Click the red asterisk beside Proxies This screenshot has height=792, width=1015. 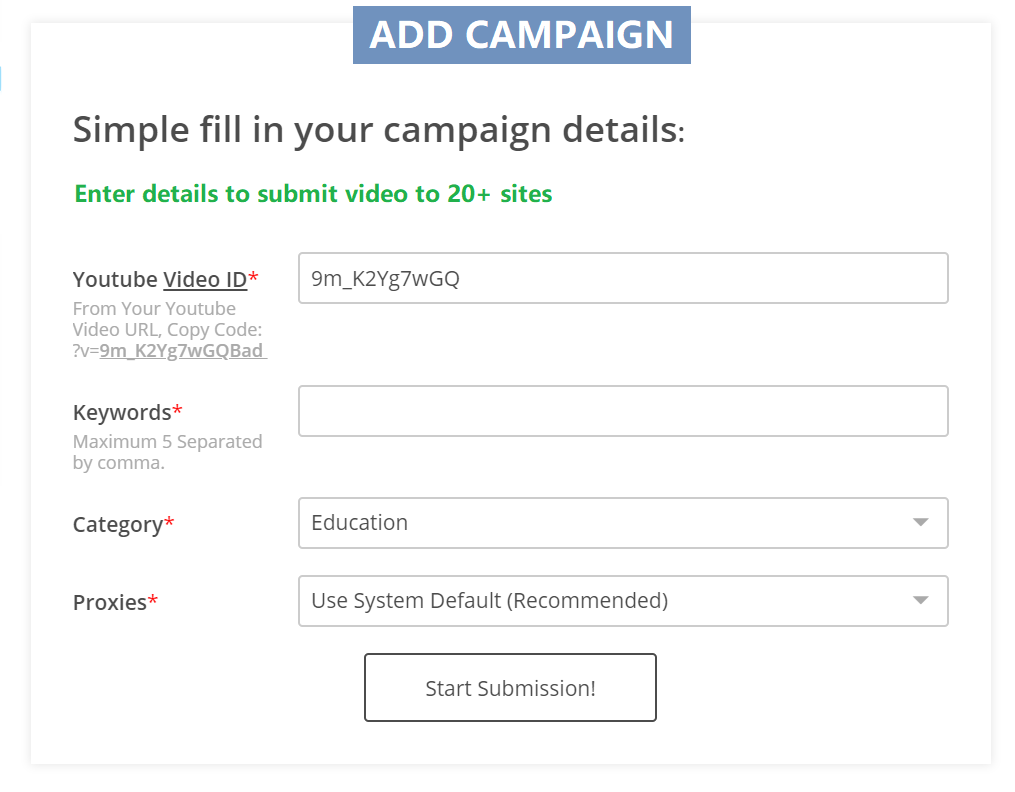(153, 601)
